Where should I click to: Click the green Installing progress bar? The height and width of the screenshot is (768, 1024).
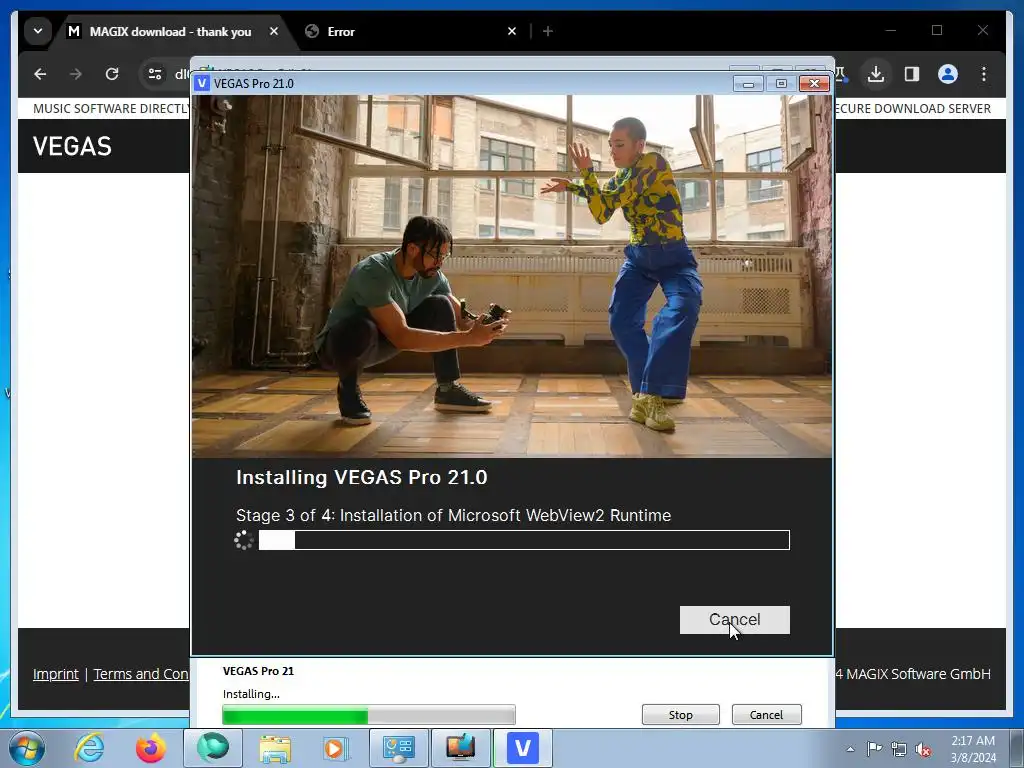(368, 714)
